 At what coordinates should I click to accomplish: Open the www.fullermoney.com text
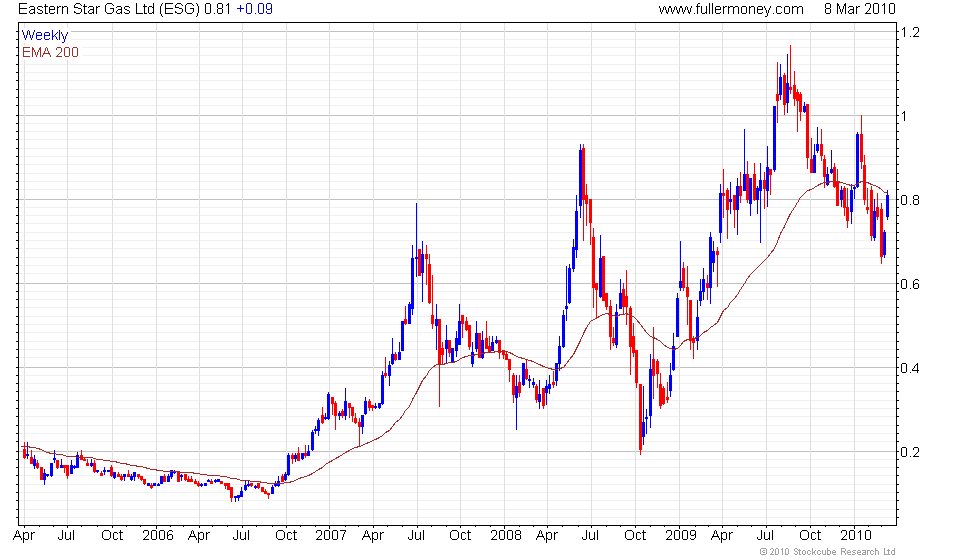731,9
